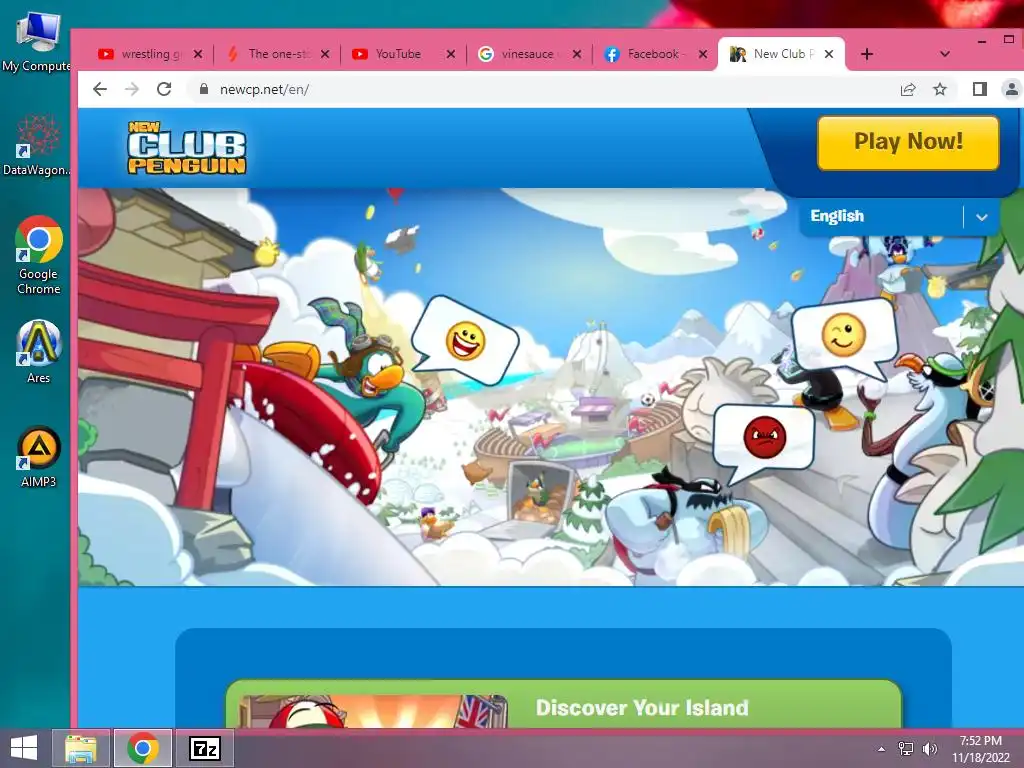
Task: Open the Chrome profile avatar
Action: (1011, 89)
